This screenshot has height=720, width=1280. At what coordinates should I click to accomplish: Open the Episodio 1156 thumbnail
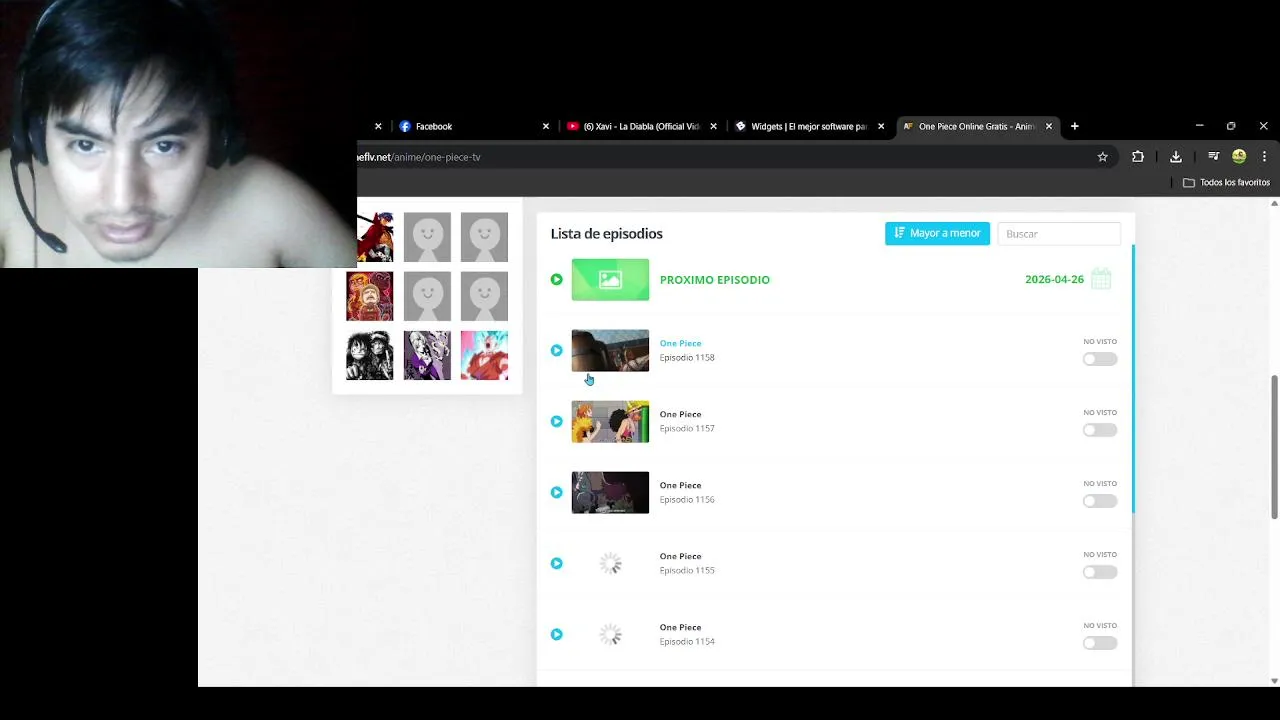click(x=610, y=493)
